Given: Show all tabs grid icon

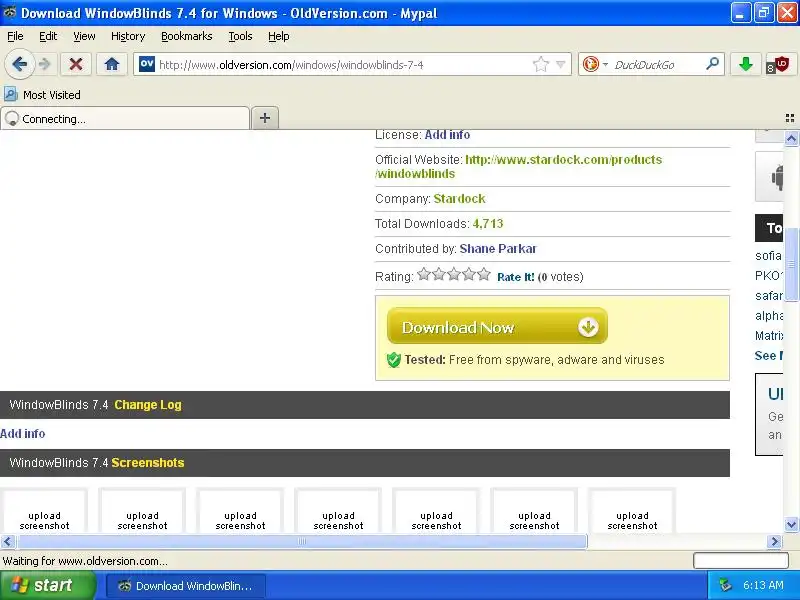Looking at the screenshot, I should 790,118.
